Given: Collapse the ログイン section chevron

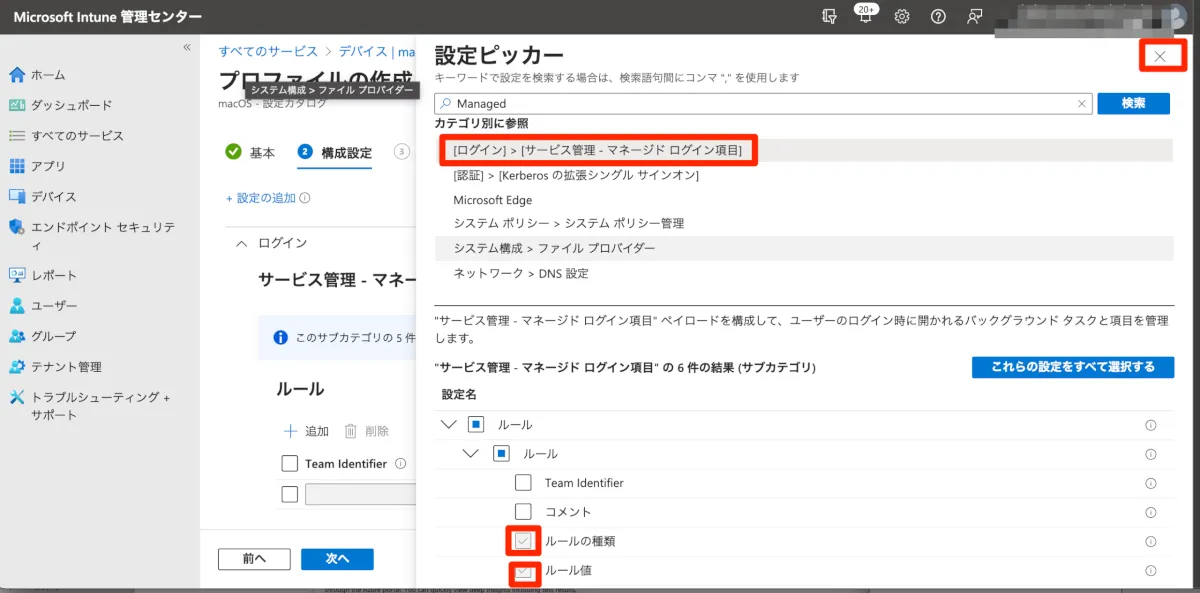Looking at the screenshot, I should pos(241,243).
